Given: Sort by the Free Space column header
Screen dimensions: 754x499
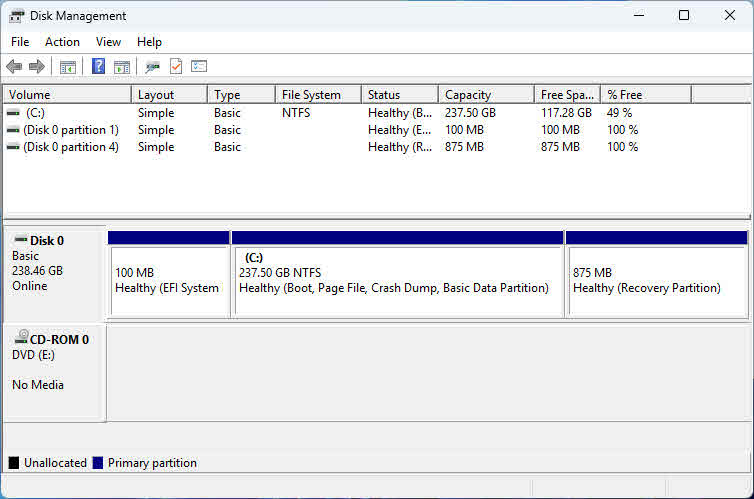Looking at the screenshot, I should pos(568,95).
